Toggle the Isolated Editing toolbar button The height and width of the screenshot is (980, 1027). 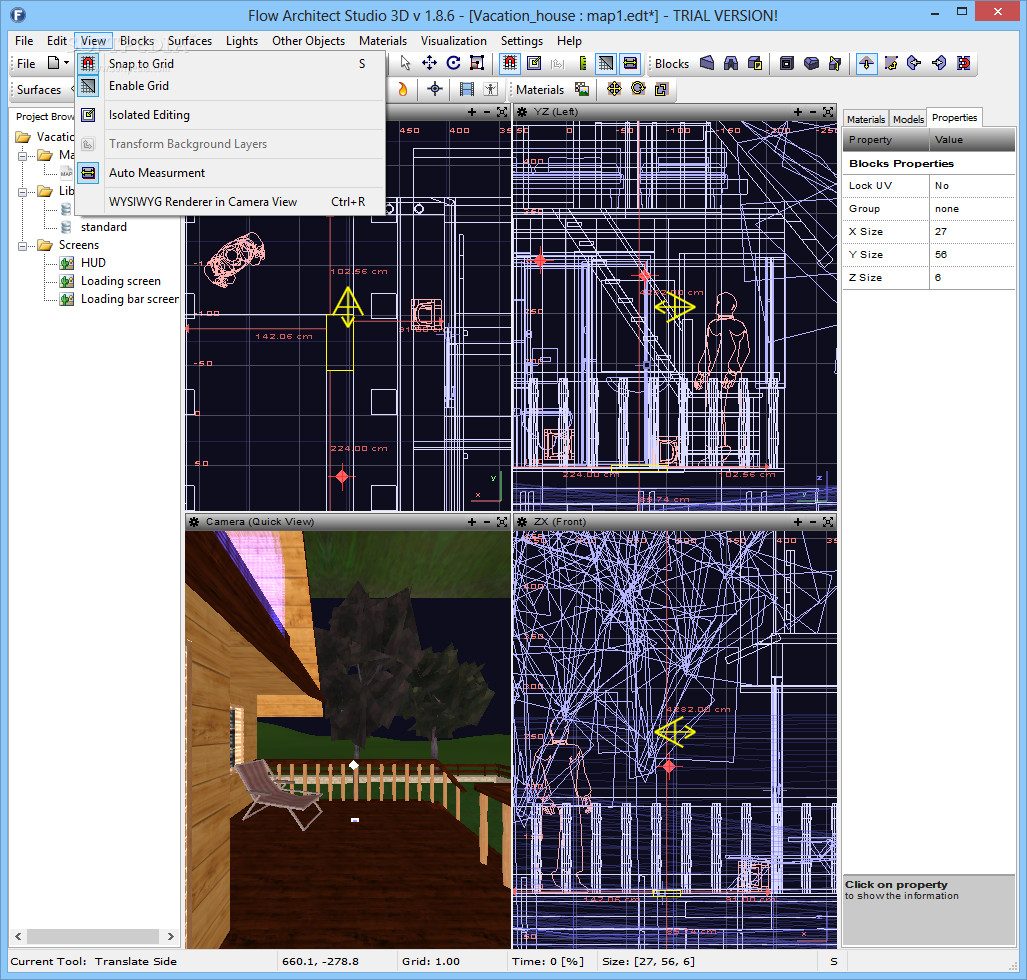[534, 63]
